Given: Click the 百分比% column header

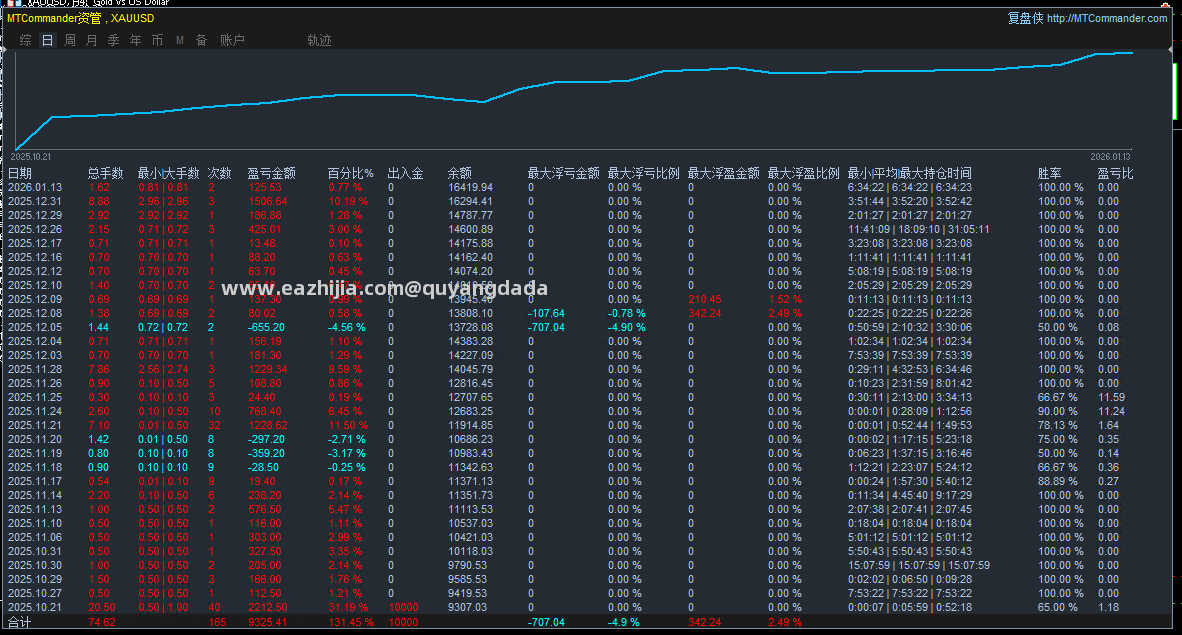Looking at the screenshot, I should click(351, 173).
